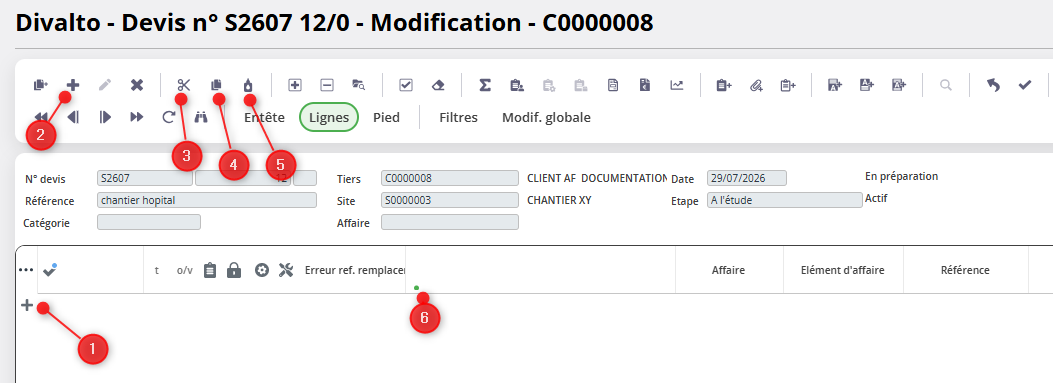Click the pencil edit icon
The height and width of the screenshot is (383, 1053).
click(x=105, y=85)
